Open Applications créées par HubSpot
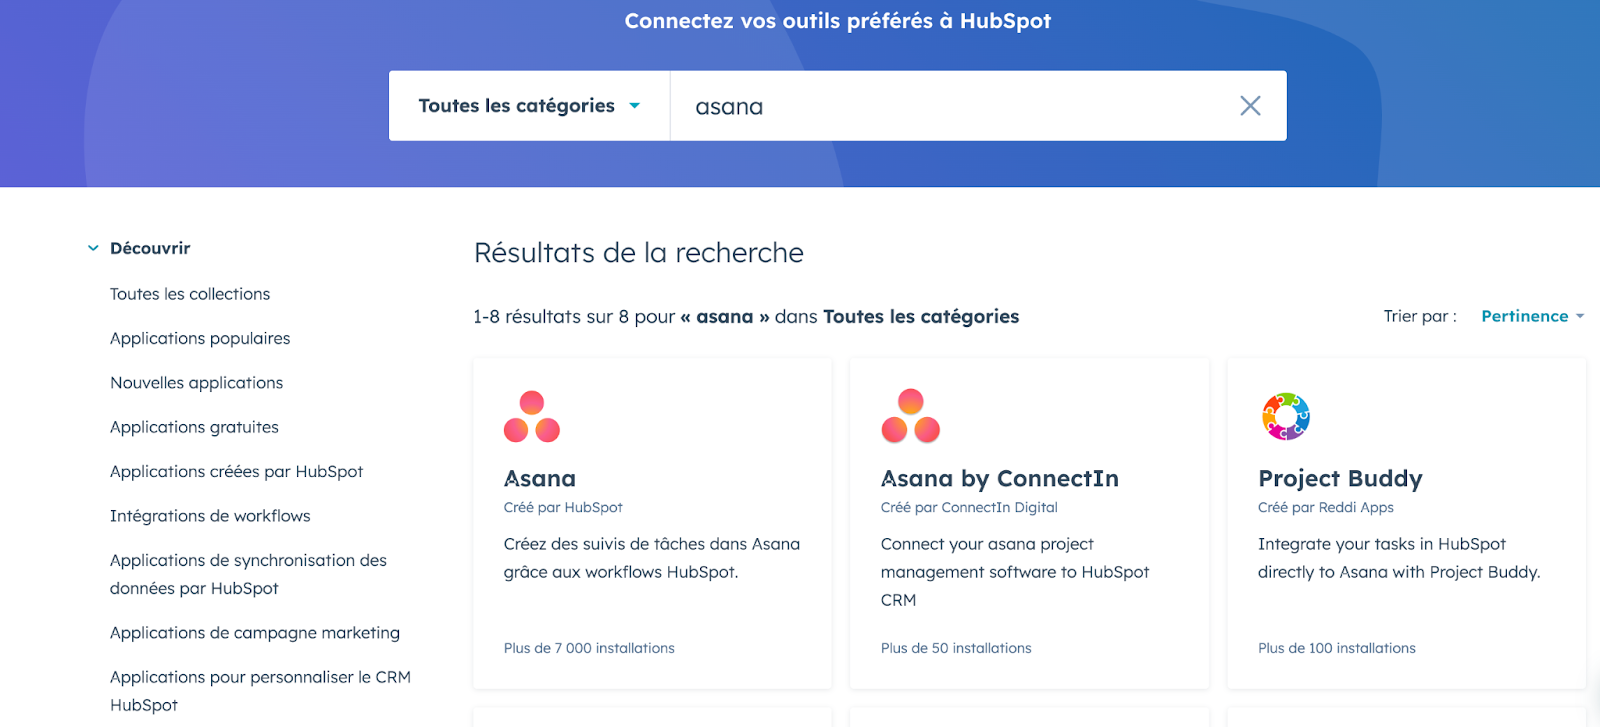1600x727 pixels. click(x=236, y=472)
